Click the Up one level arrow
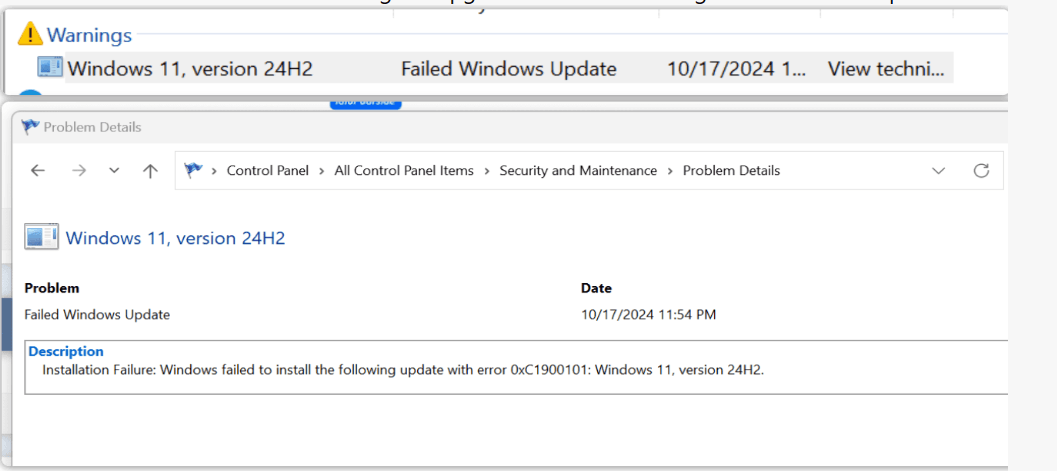The height and width of the screenshot is (471, 1057). [150, 170]
